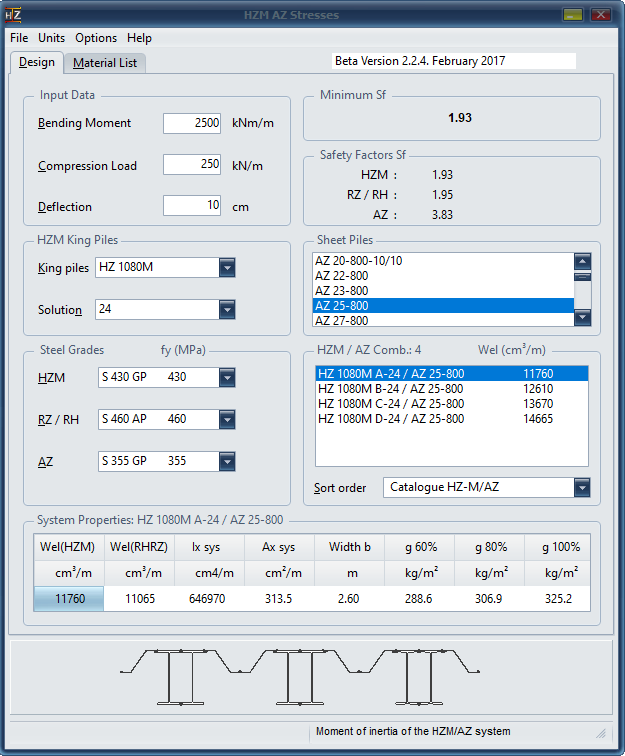Viewport: 625px width, 756px height.
Task: Open the Units menu
Action: point(52,38)
